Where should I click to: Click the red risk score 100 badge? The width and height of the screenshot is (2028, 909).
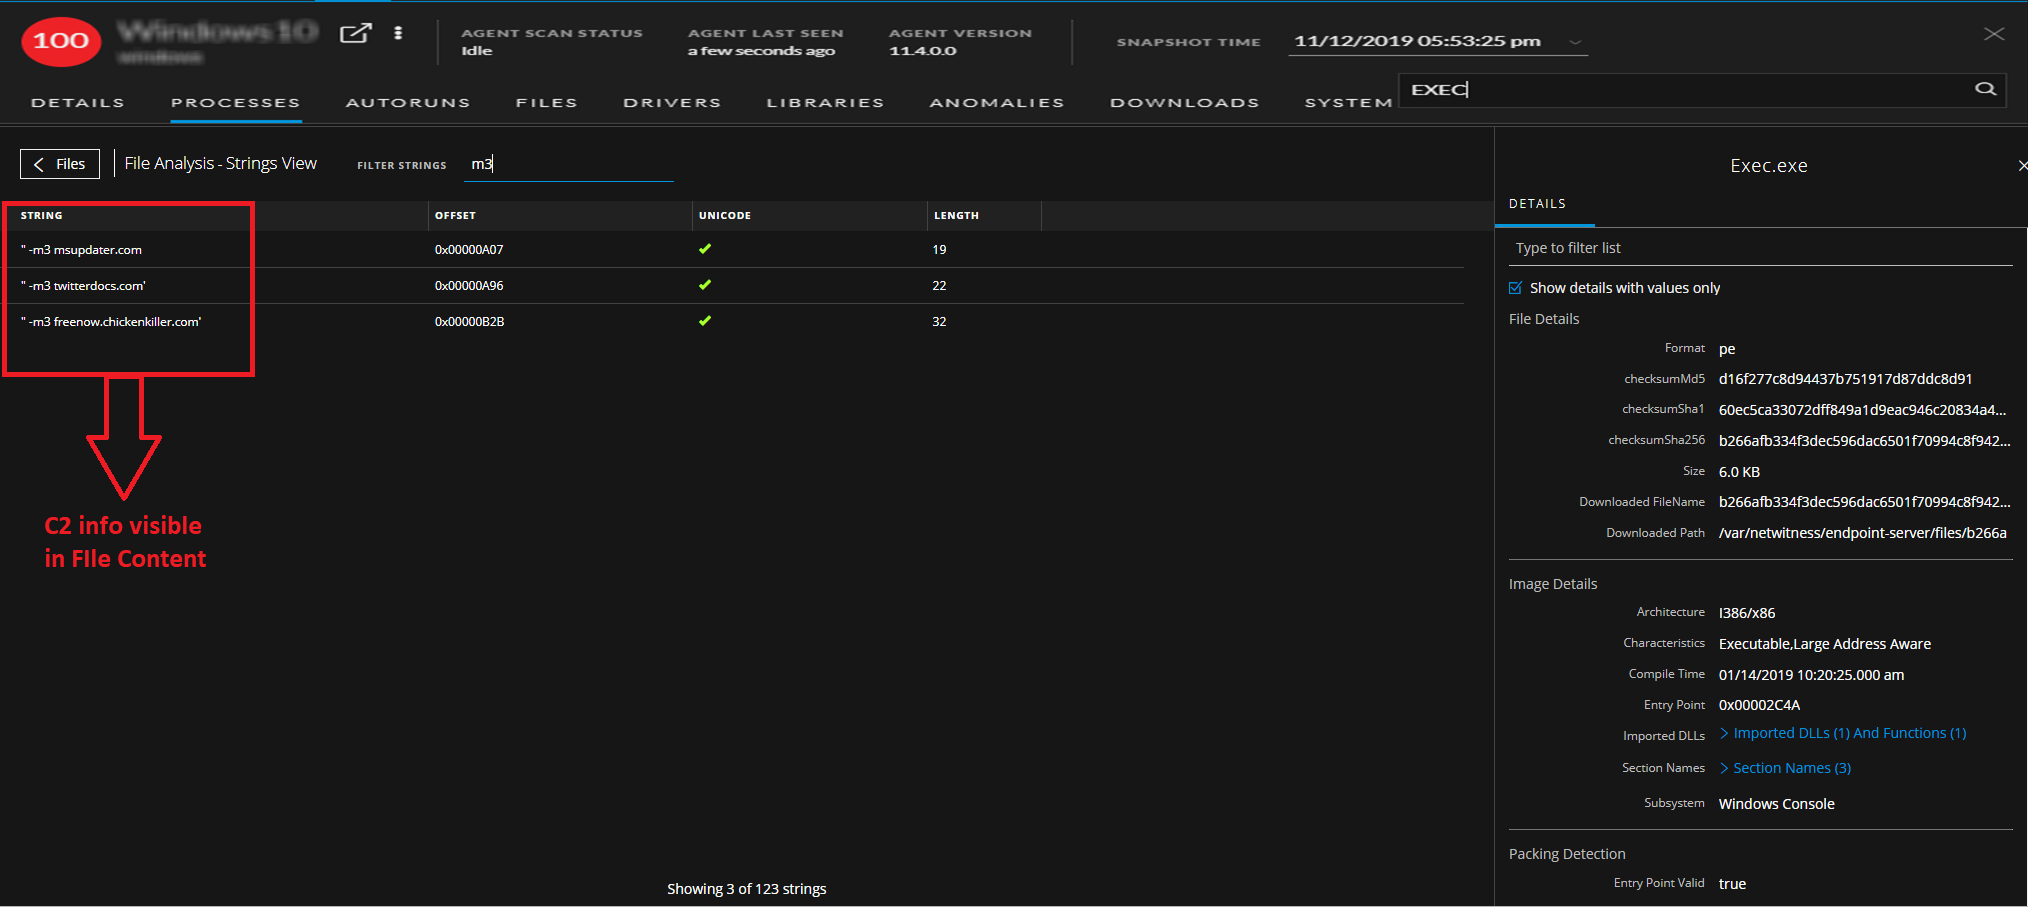61,41
